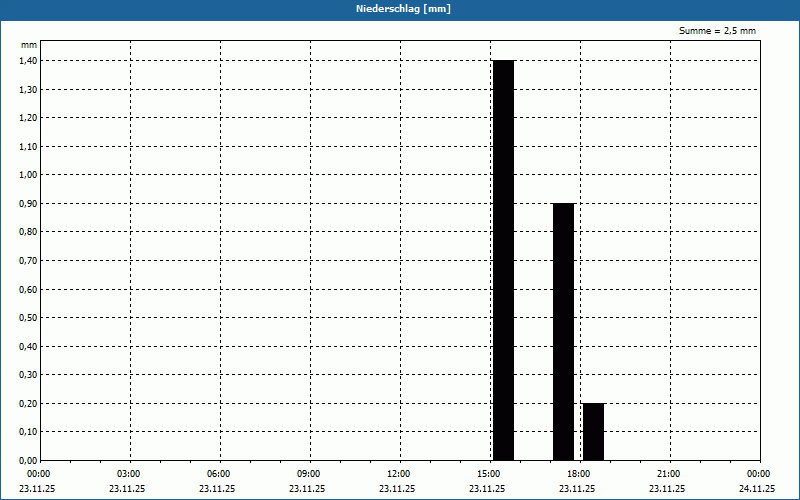
Task: Click the 1,40 y-axis label
Action: click(28, 61)
